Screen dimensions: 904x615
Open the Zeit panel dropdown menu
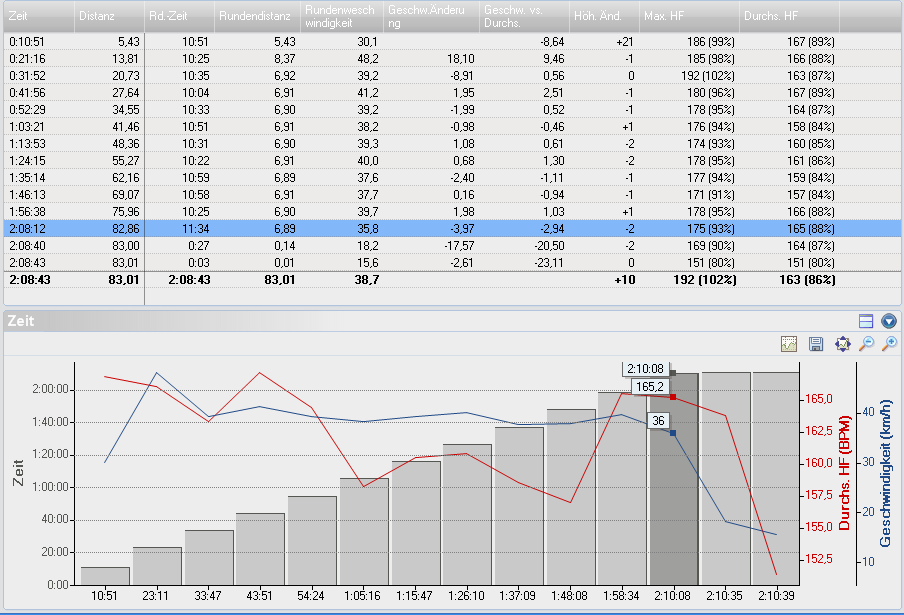pyautogui.click(x=888, y=321)
